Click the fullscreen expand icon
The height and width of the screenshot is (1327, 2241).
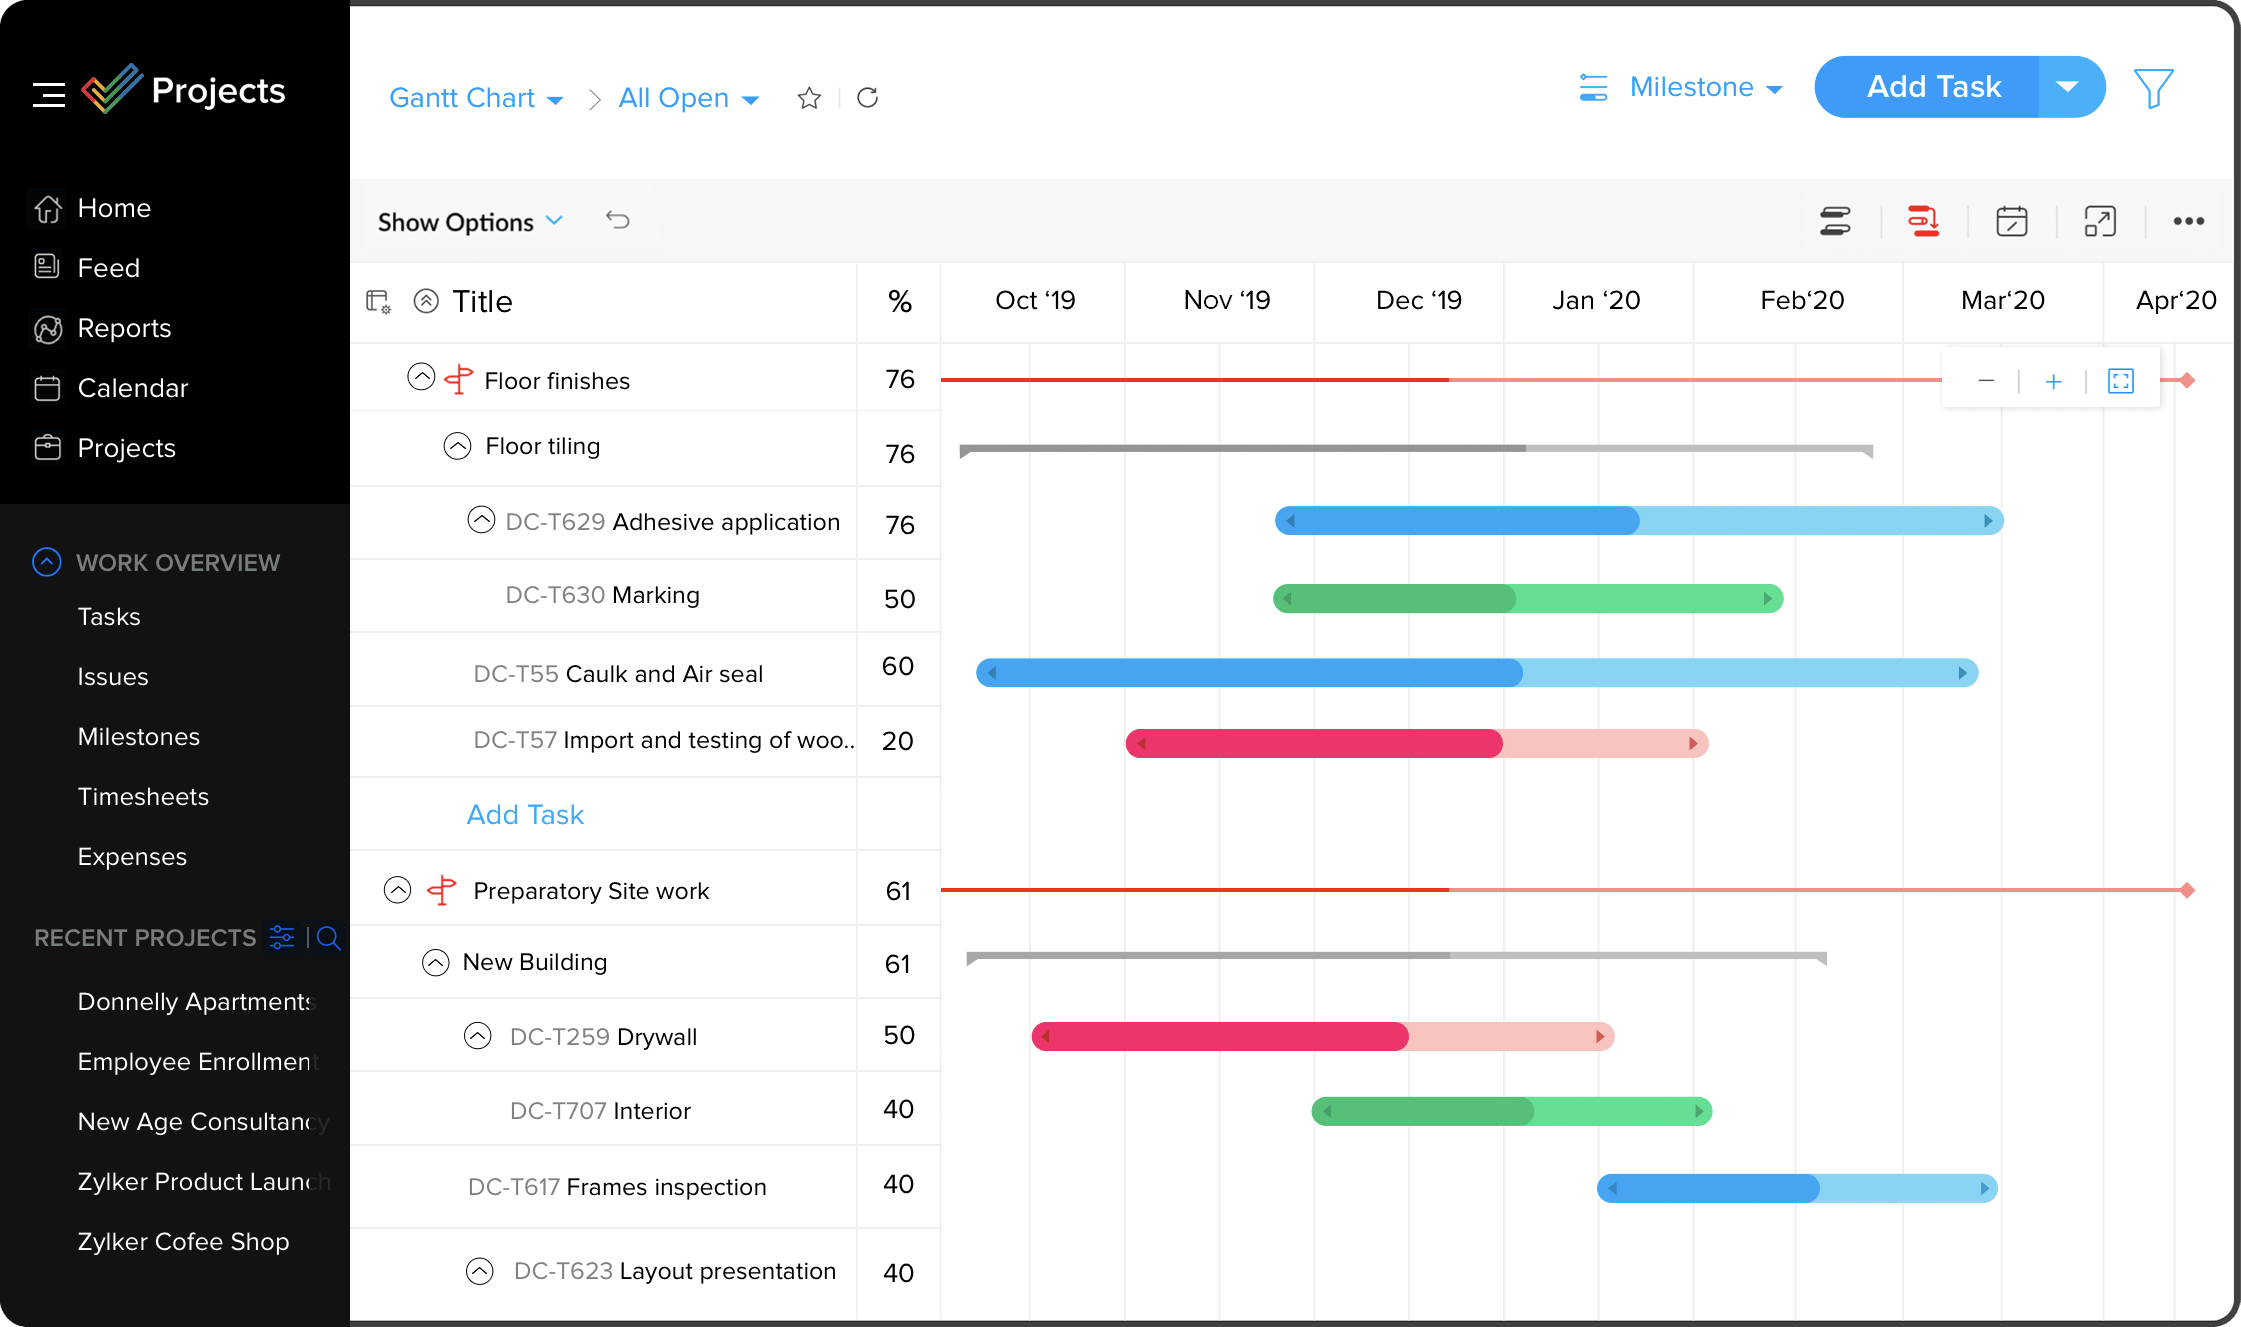point(2099,221)
